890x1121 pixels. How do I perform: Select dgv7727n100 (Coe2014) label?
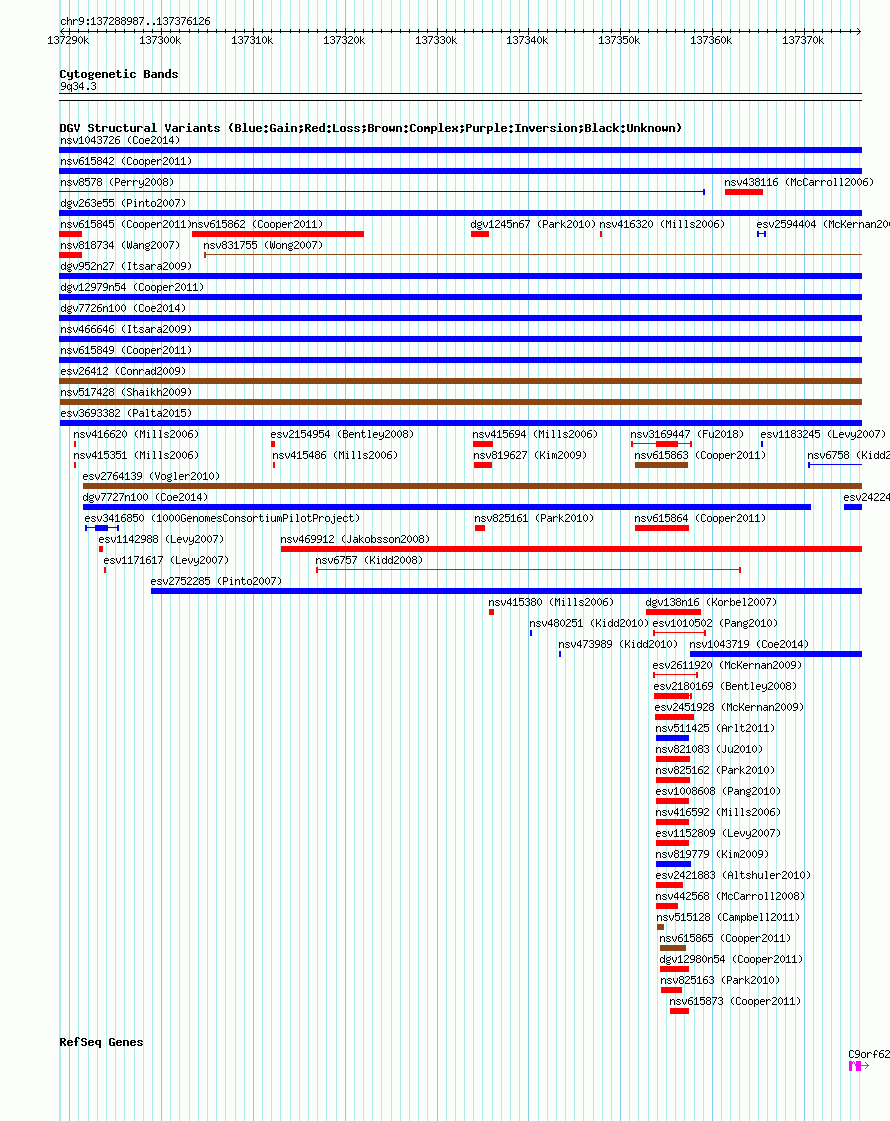click(x=145, y=498)
